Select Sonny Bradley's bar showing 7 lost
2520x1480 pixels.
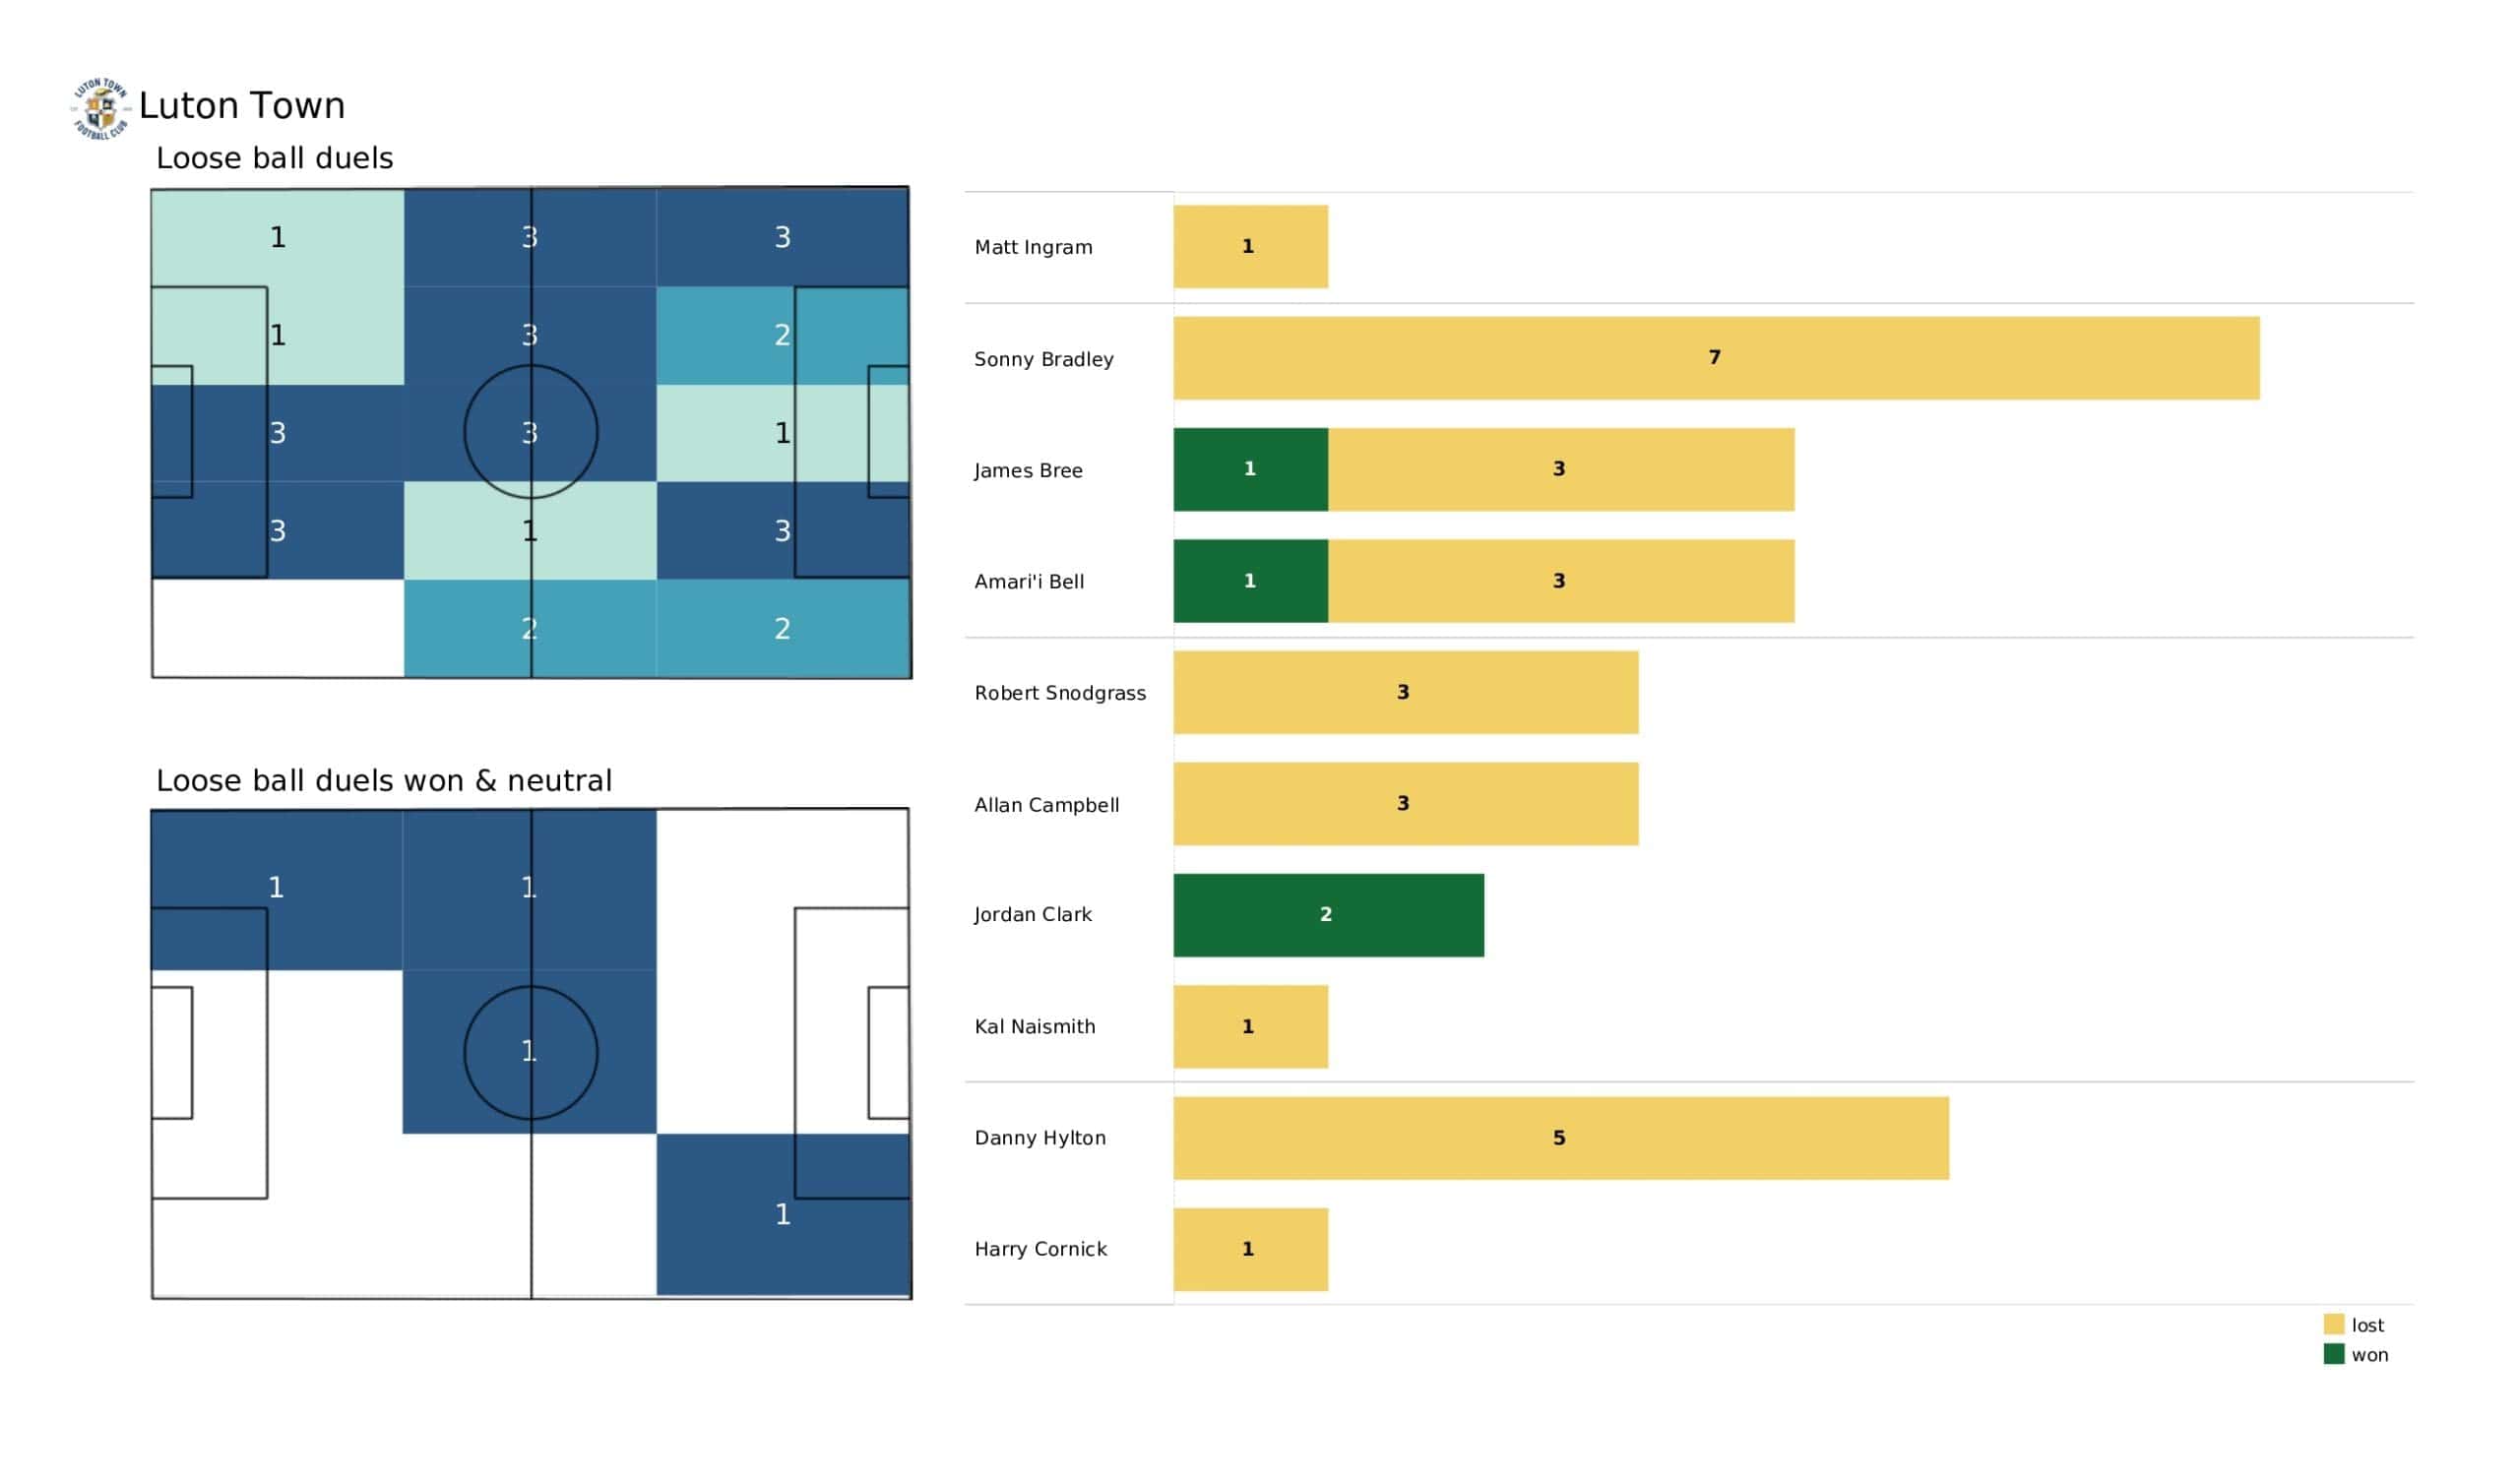tap(1715, 358)
